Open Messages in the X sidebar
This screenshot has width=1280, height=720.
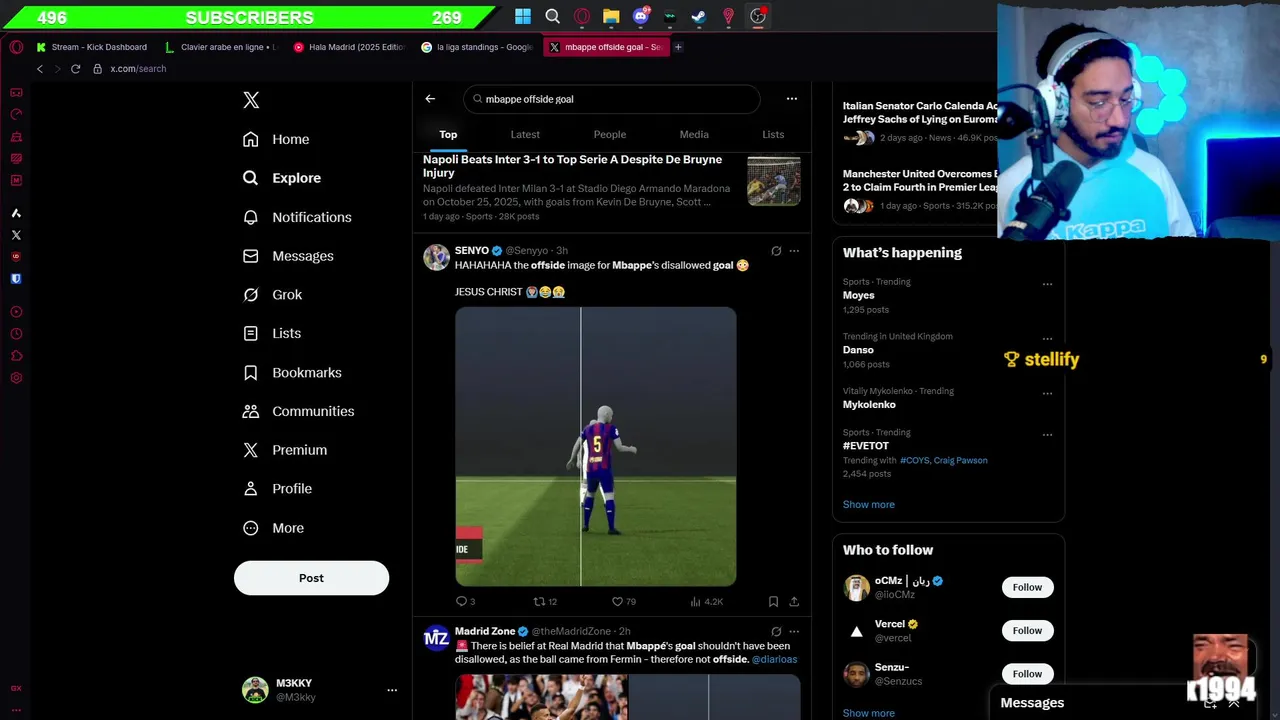coord(289,256)
